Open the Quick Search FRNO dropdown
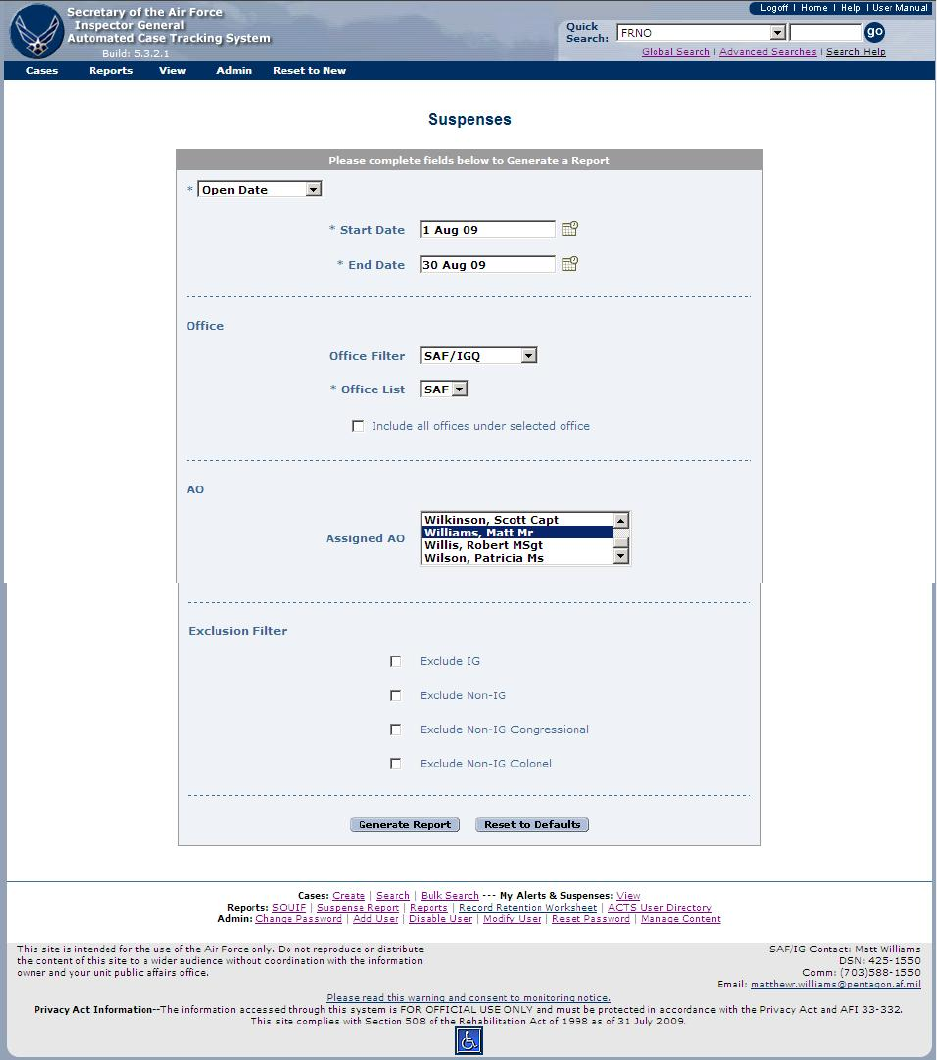 pos(701,32)
